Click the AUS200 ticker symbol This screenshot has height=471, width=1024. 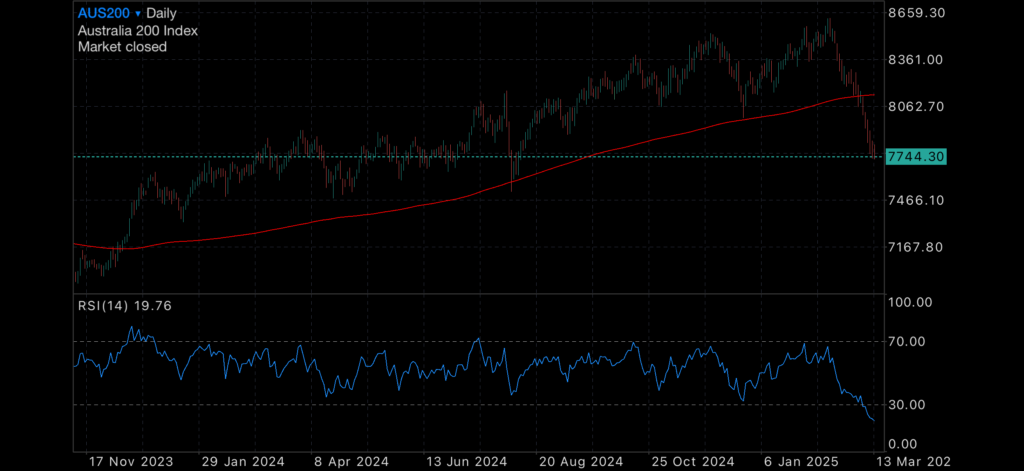[x=104, y=13]
